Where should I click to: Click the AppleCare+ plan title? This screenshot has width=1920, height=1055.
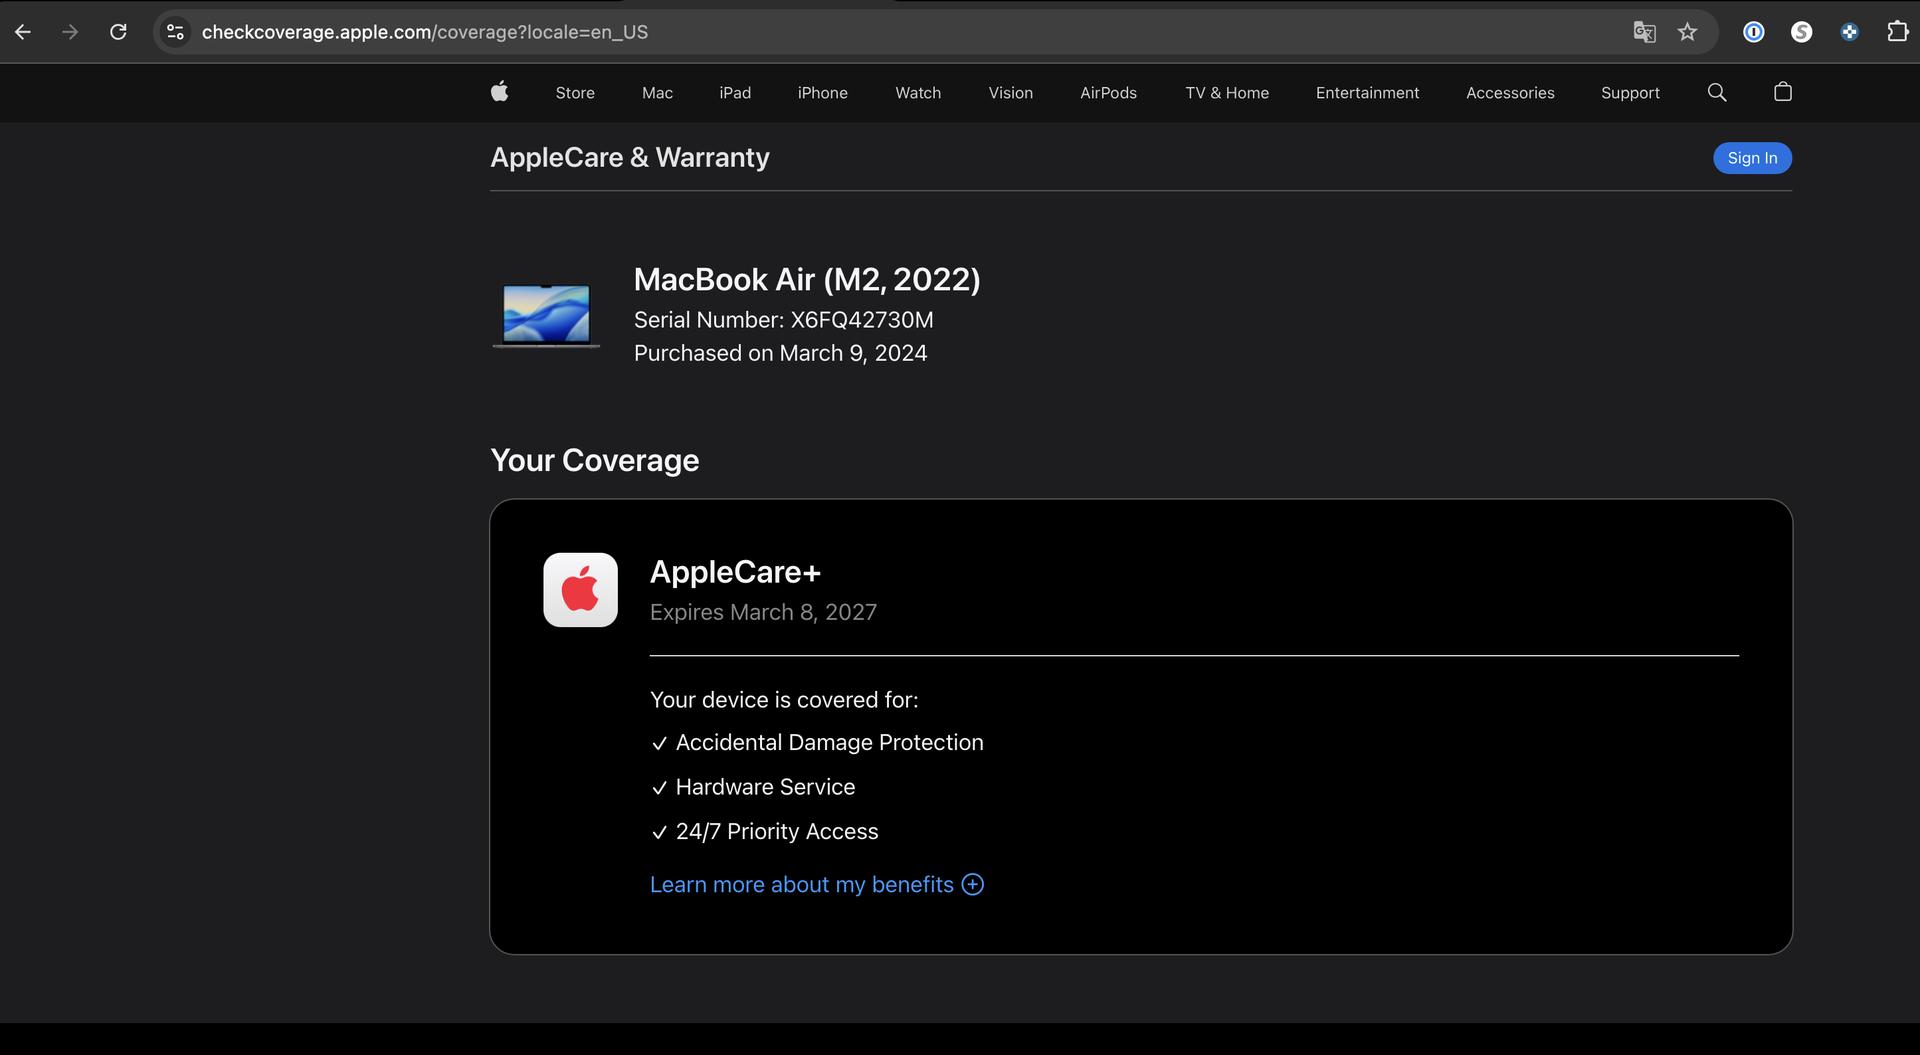735,572
